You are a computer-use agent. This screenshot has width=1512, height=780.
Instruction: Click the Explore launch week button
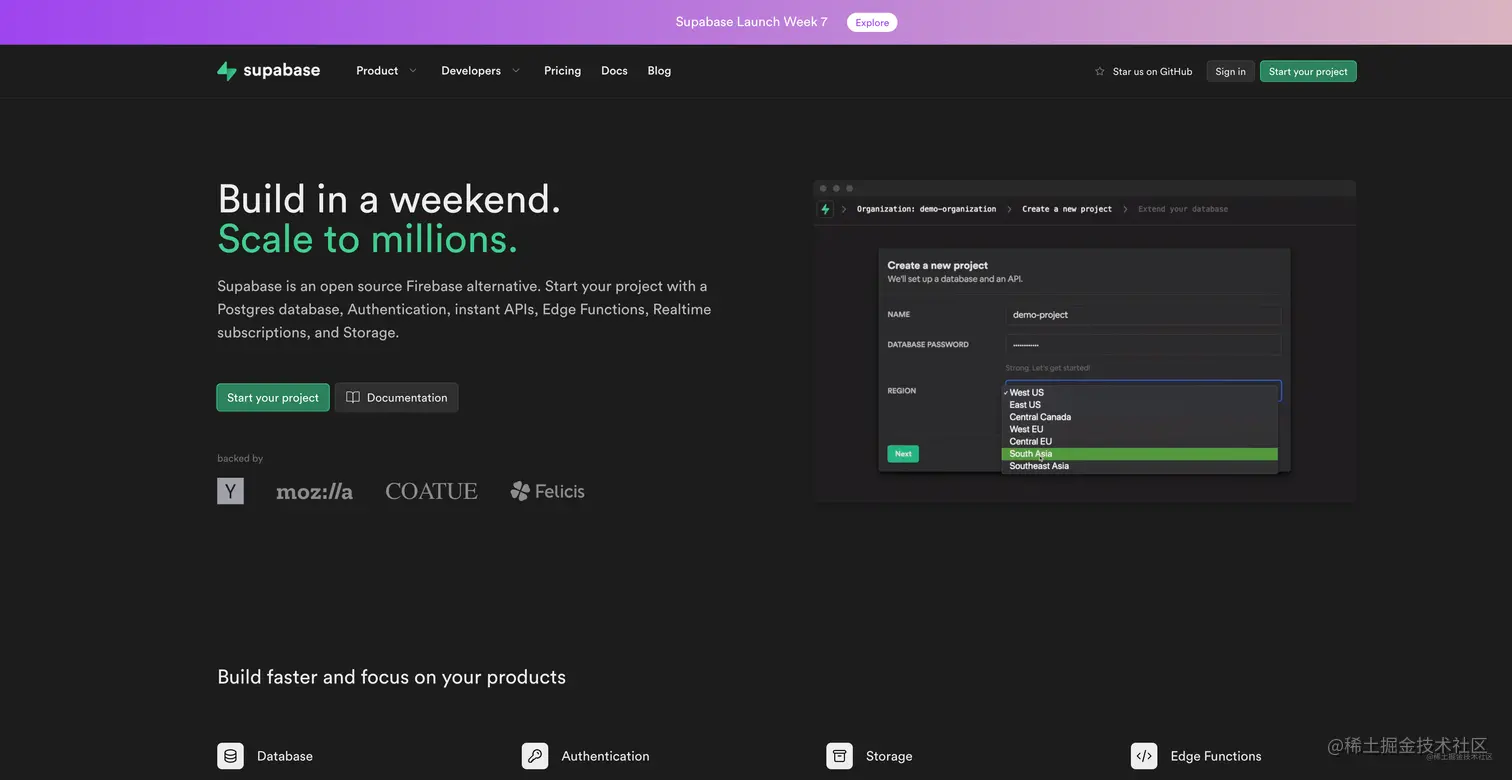click(x=872, y=22)
